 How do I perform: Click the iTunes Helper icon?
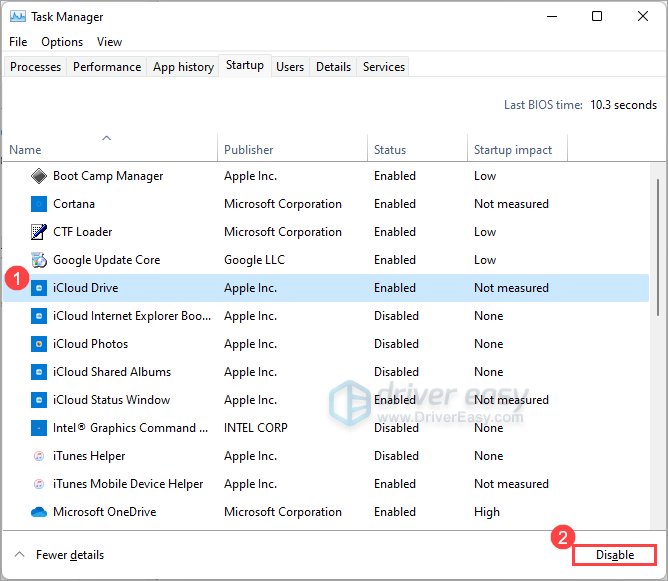tap(39, 456)
